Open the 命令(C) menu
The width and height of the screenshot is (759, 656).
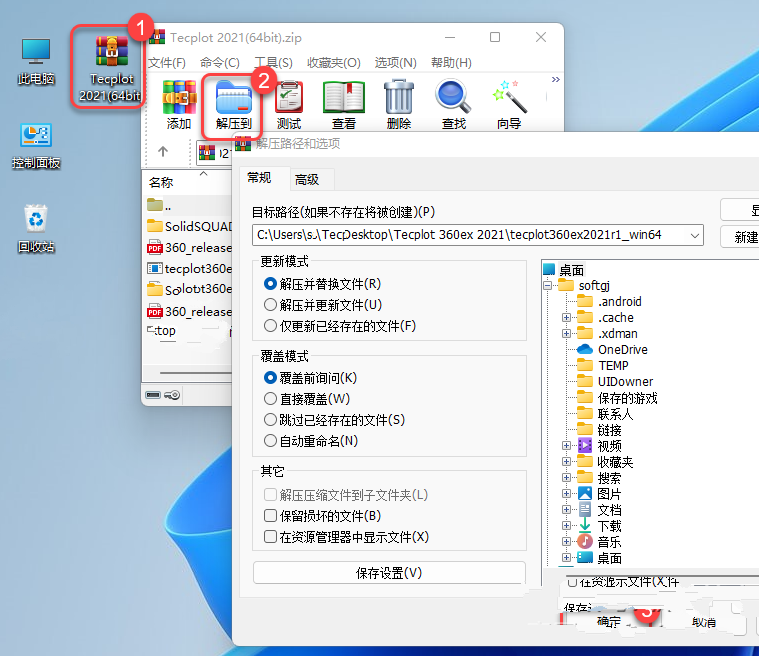[x=220, y=63]
